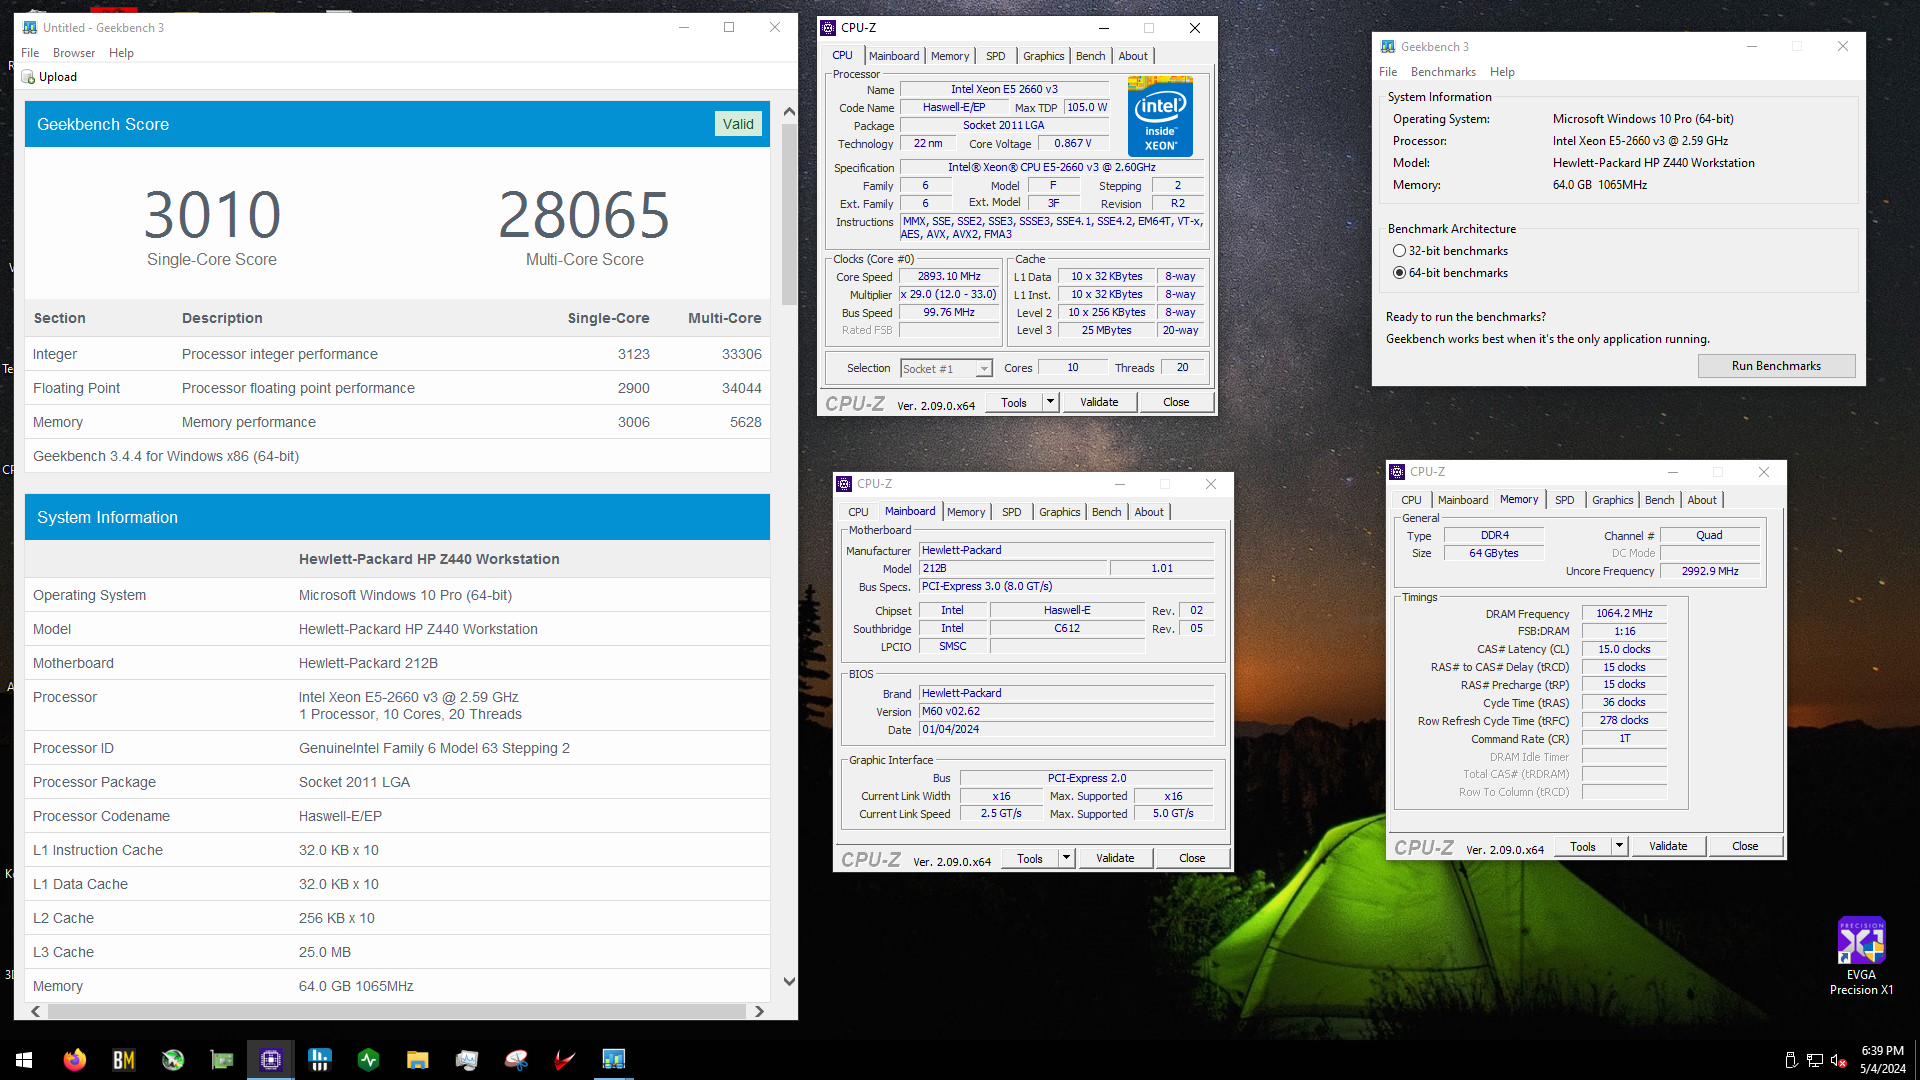Click the network status tray icon
This screenshot has width=1920, height=1080.
[1814, 1060]
